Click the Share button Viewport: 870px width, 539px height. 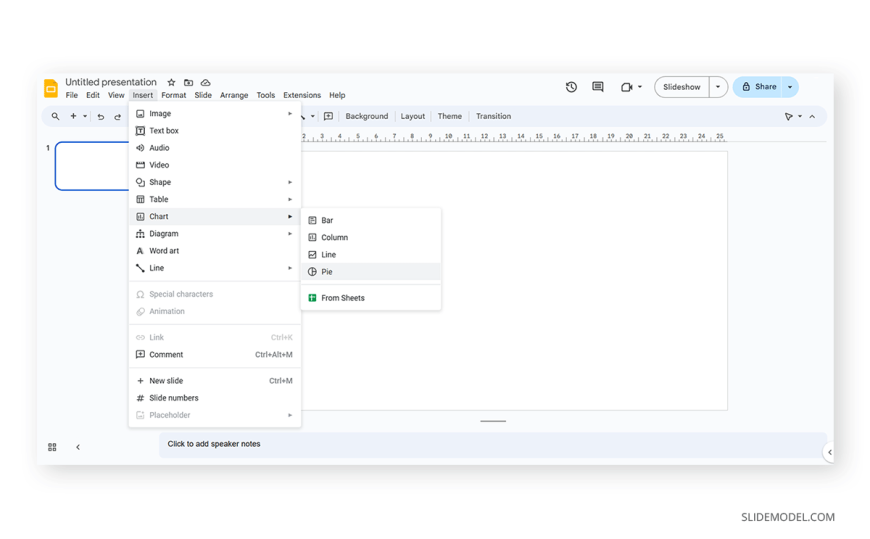coord(758,87)
